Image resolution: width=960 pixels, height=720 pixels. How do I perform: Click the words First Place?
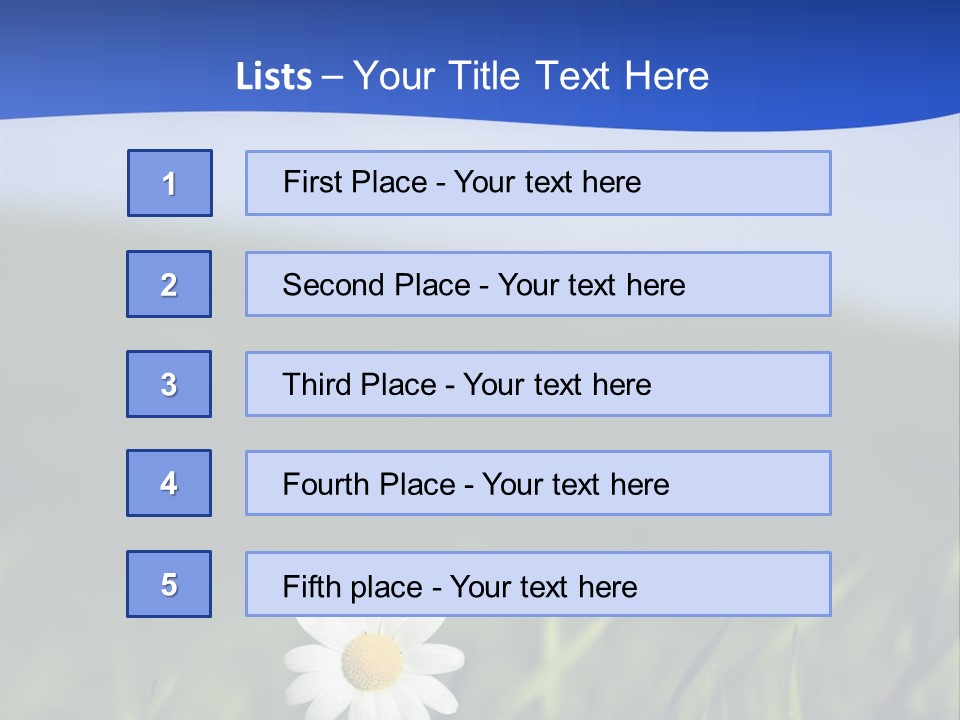point(355,182)
